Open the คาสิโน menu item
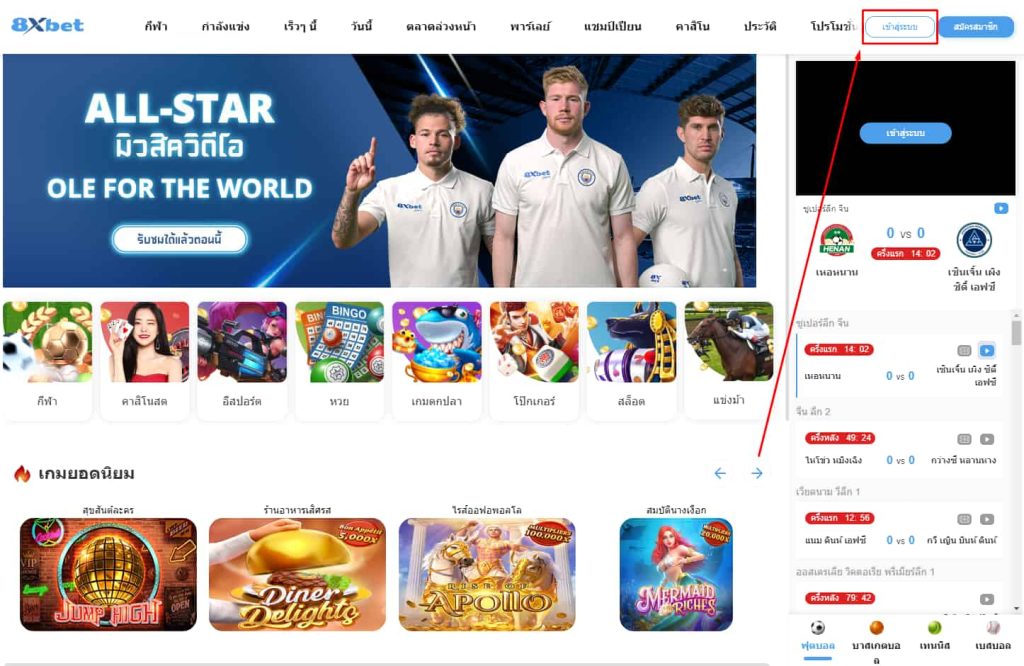The height and width of the screenshot is (666, 1024). click(x=692, y=26)
